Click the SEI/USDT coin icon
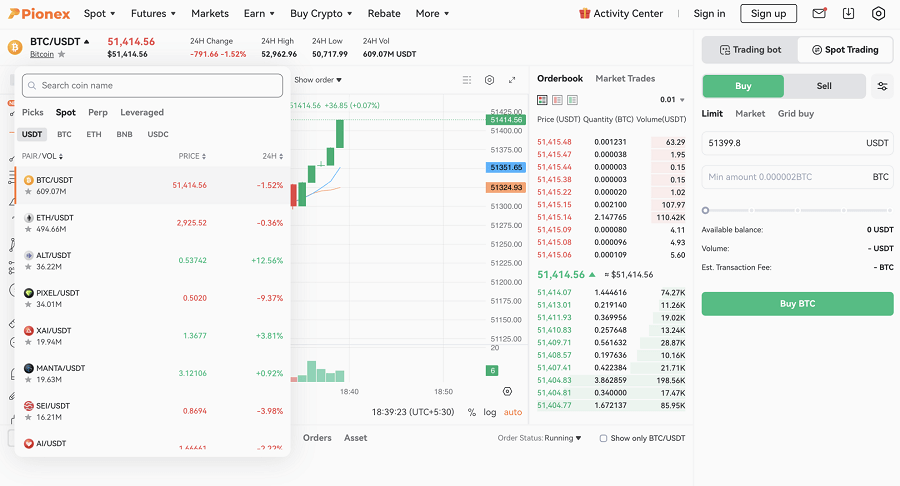 (28, 406)
